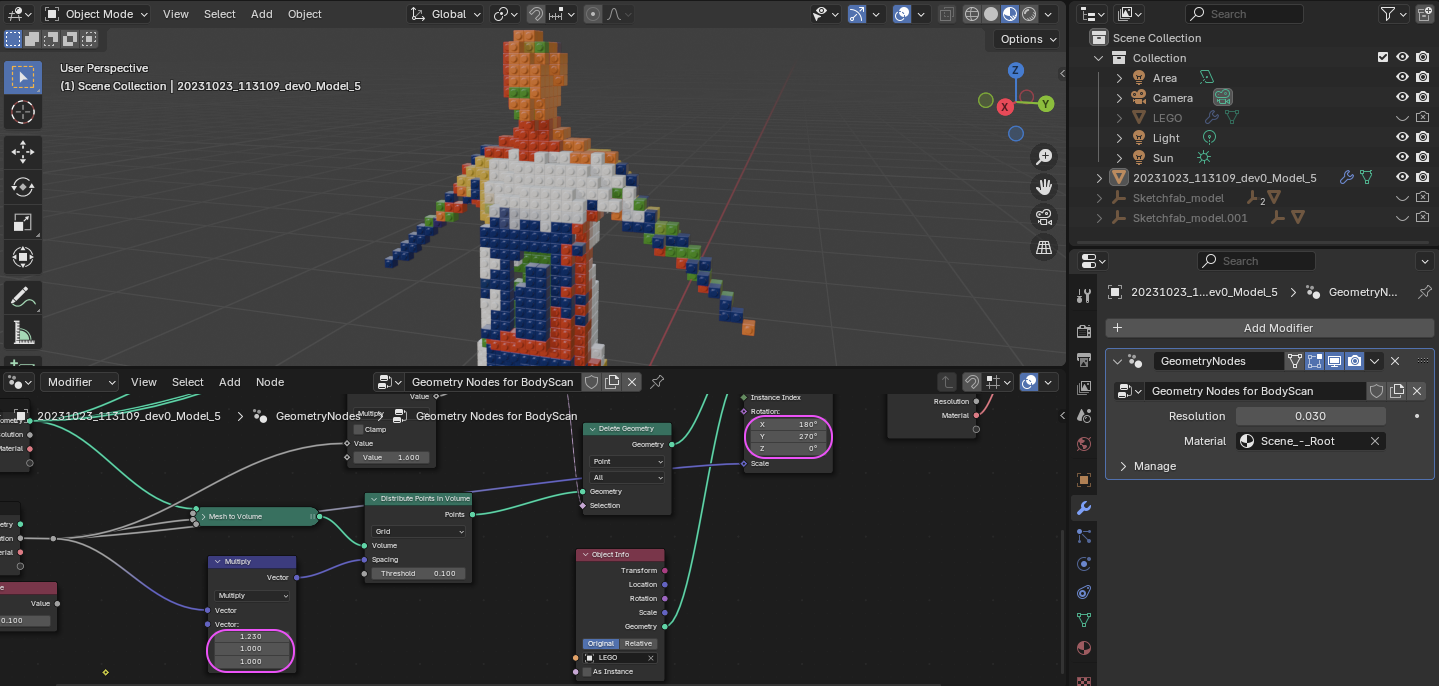
Task: Open the Add menu in 3D viewport
Action: pyautogui.click(x=261, y=14)
